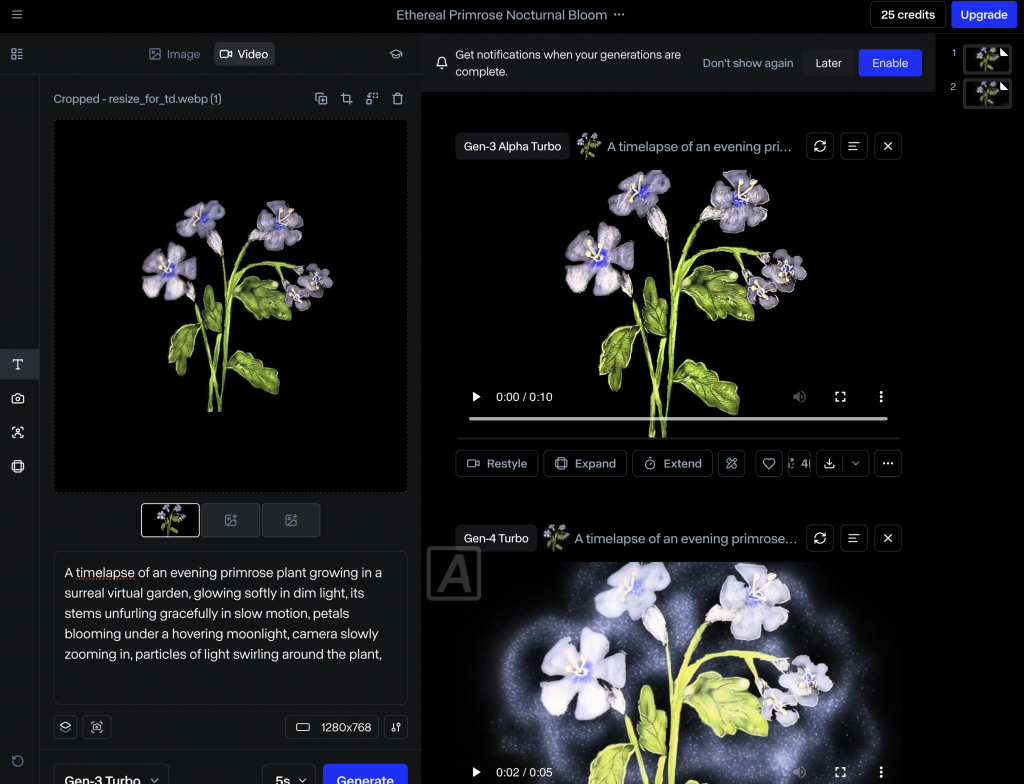
Task: Open the hamburger main menu
Action: pos(17,14)
